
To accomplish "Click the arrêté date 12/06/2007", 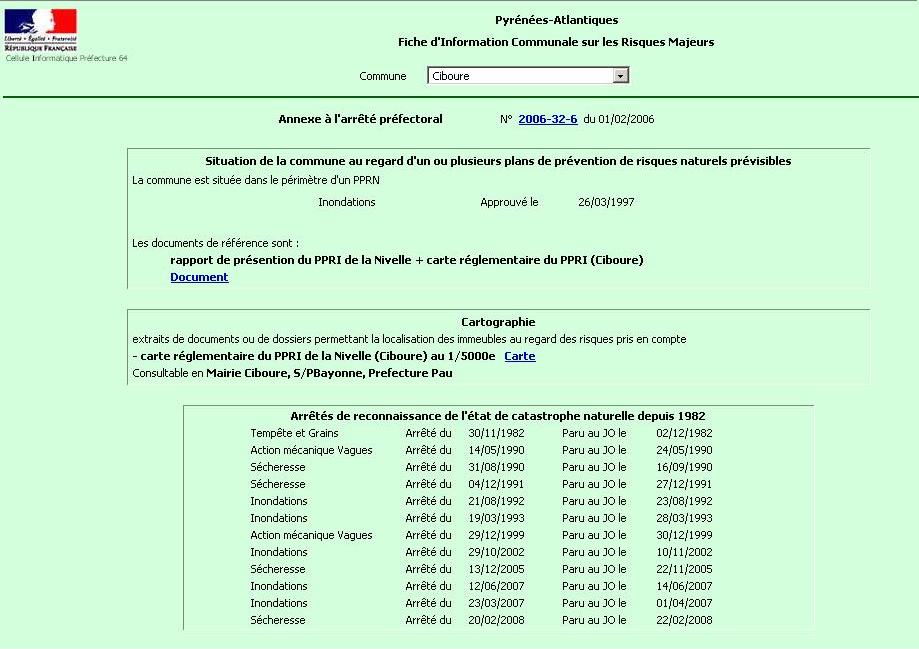I will click(x=496, y=586).
